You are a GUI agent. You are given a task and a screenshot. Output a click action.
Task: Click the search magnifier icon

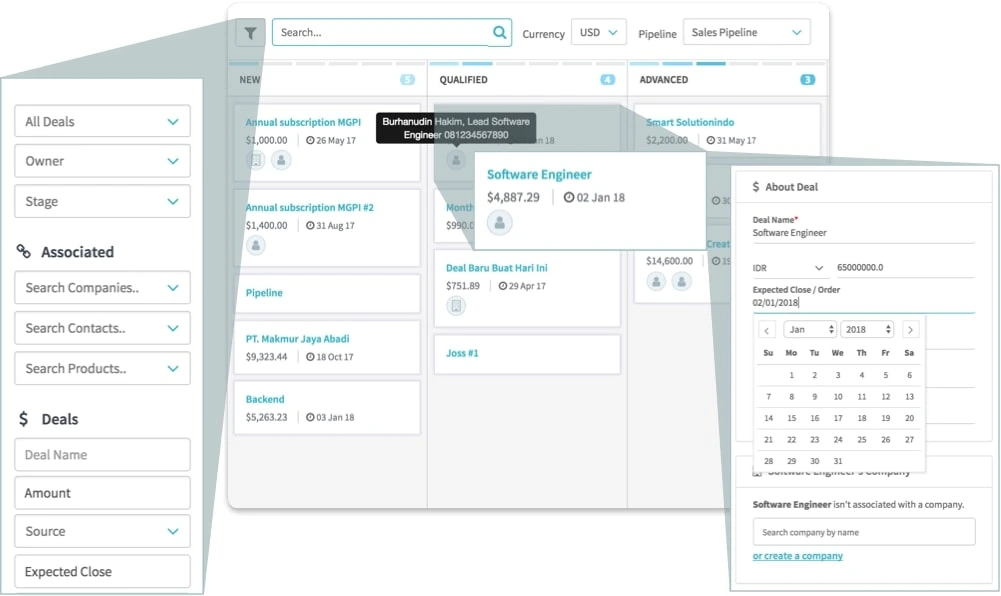[499, 32]
